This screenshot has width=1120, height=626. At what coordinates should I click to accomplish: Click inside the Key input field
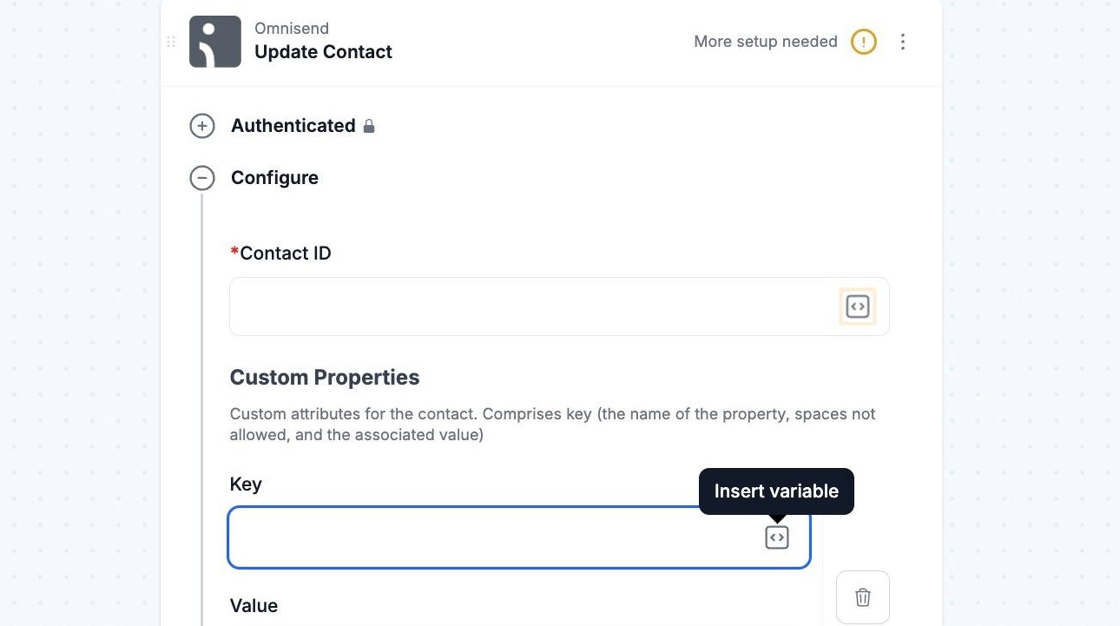click(x=490, y=538)
